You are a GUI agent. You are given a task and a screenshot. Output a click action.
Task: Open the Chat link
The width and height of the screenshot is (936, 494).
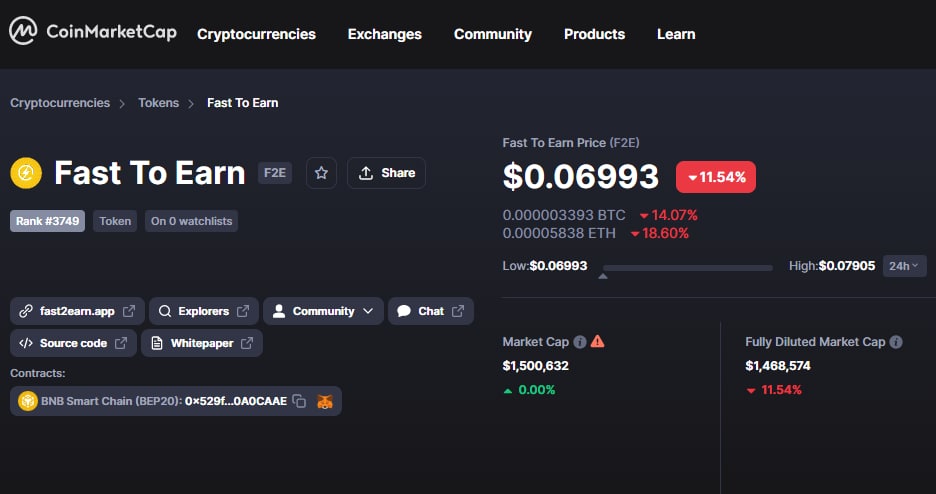(430, 311)
